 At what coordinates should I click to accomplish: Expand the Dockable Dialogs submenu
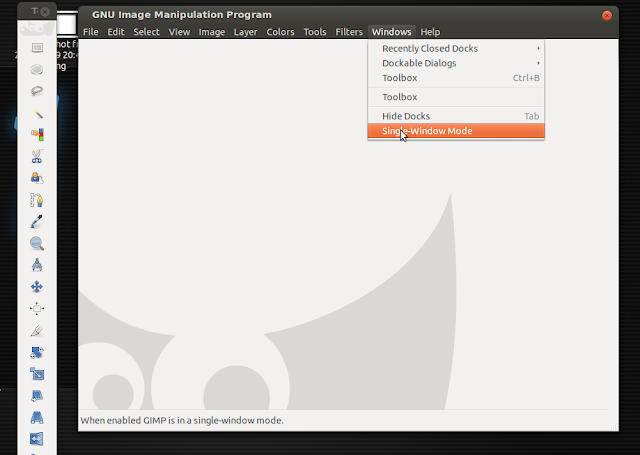tap(456, 63)
